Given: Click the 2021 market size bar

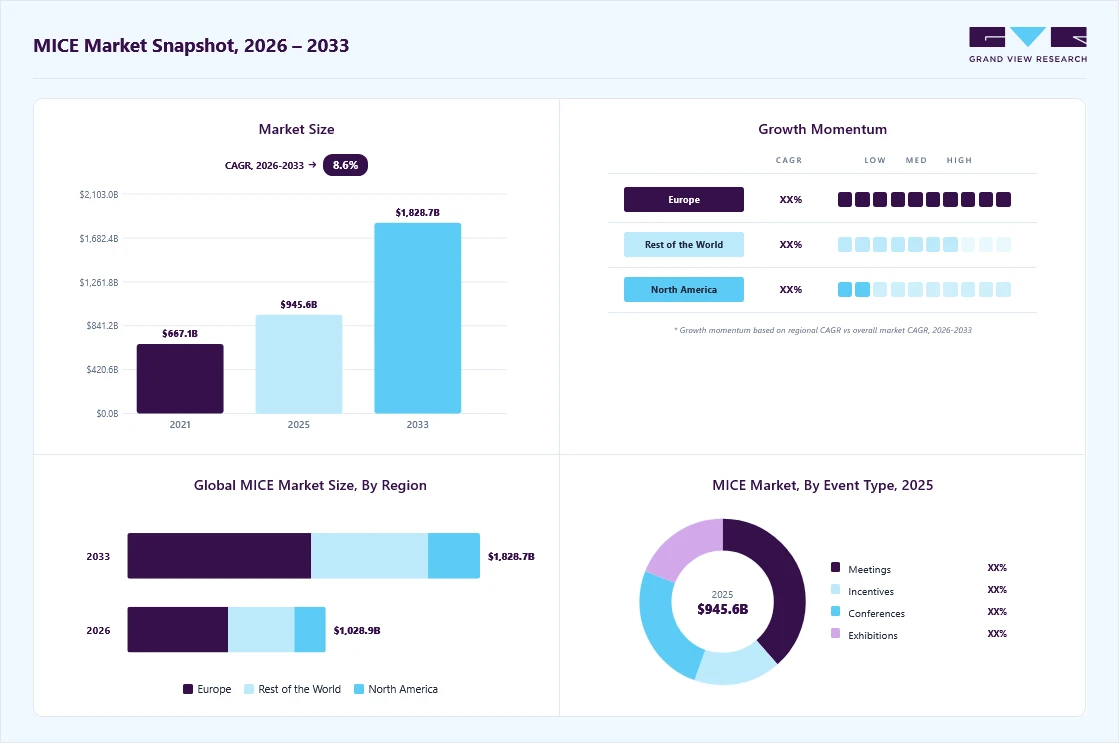Looking at the screenshot, I should [180, 379].
